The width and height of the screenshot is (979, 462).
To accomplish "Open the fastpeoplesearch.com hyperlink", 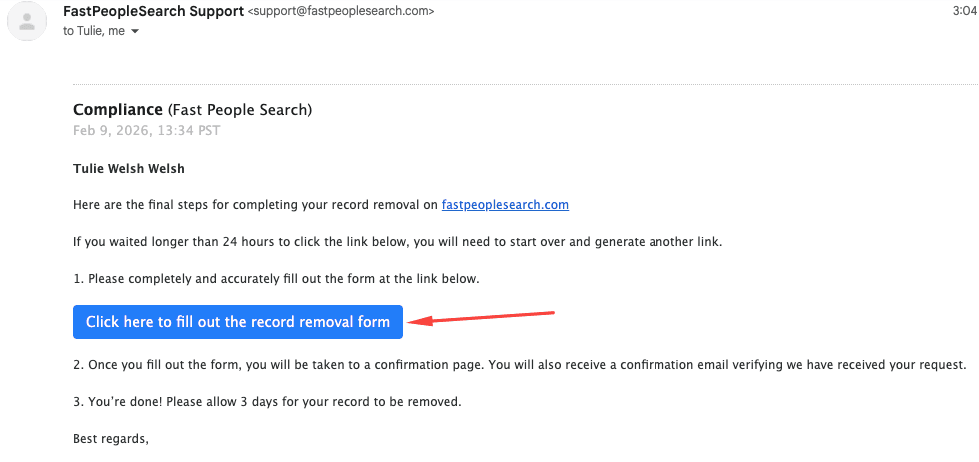I will 505,205.
